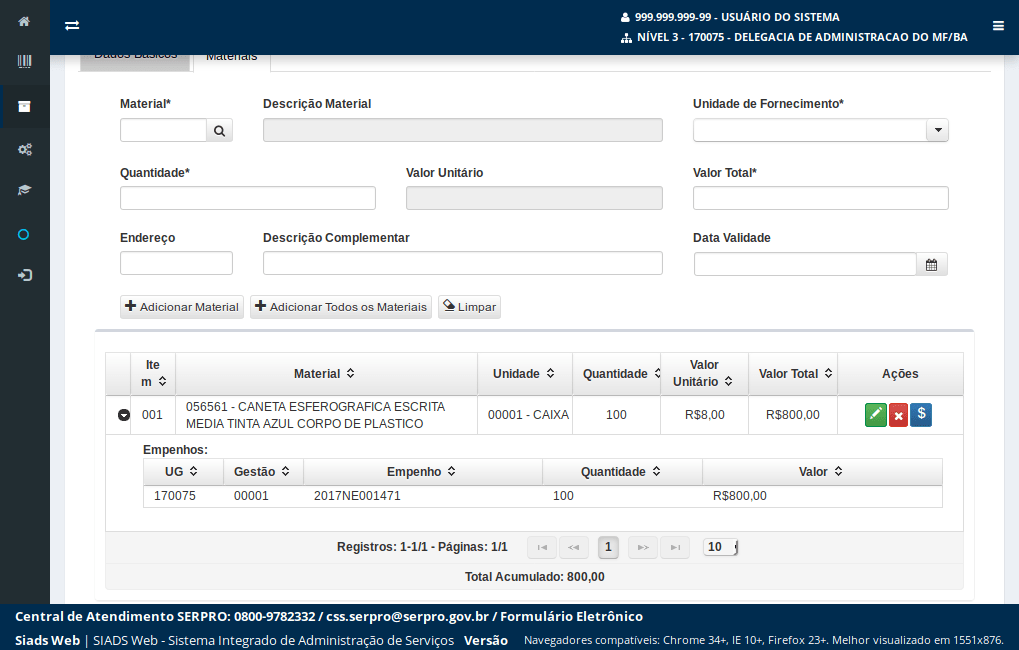Click the Material search magnifier button
The width and height of the screenshot is (1019, 650).
(x=220, y=131)
